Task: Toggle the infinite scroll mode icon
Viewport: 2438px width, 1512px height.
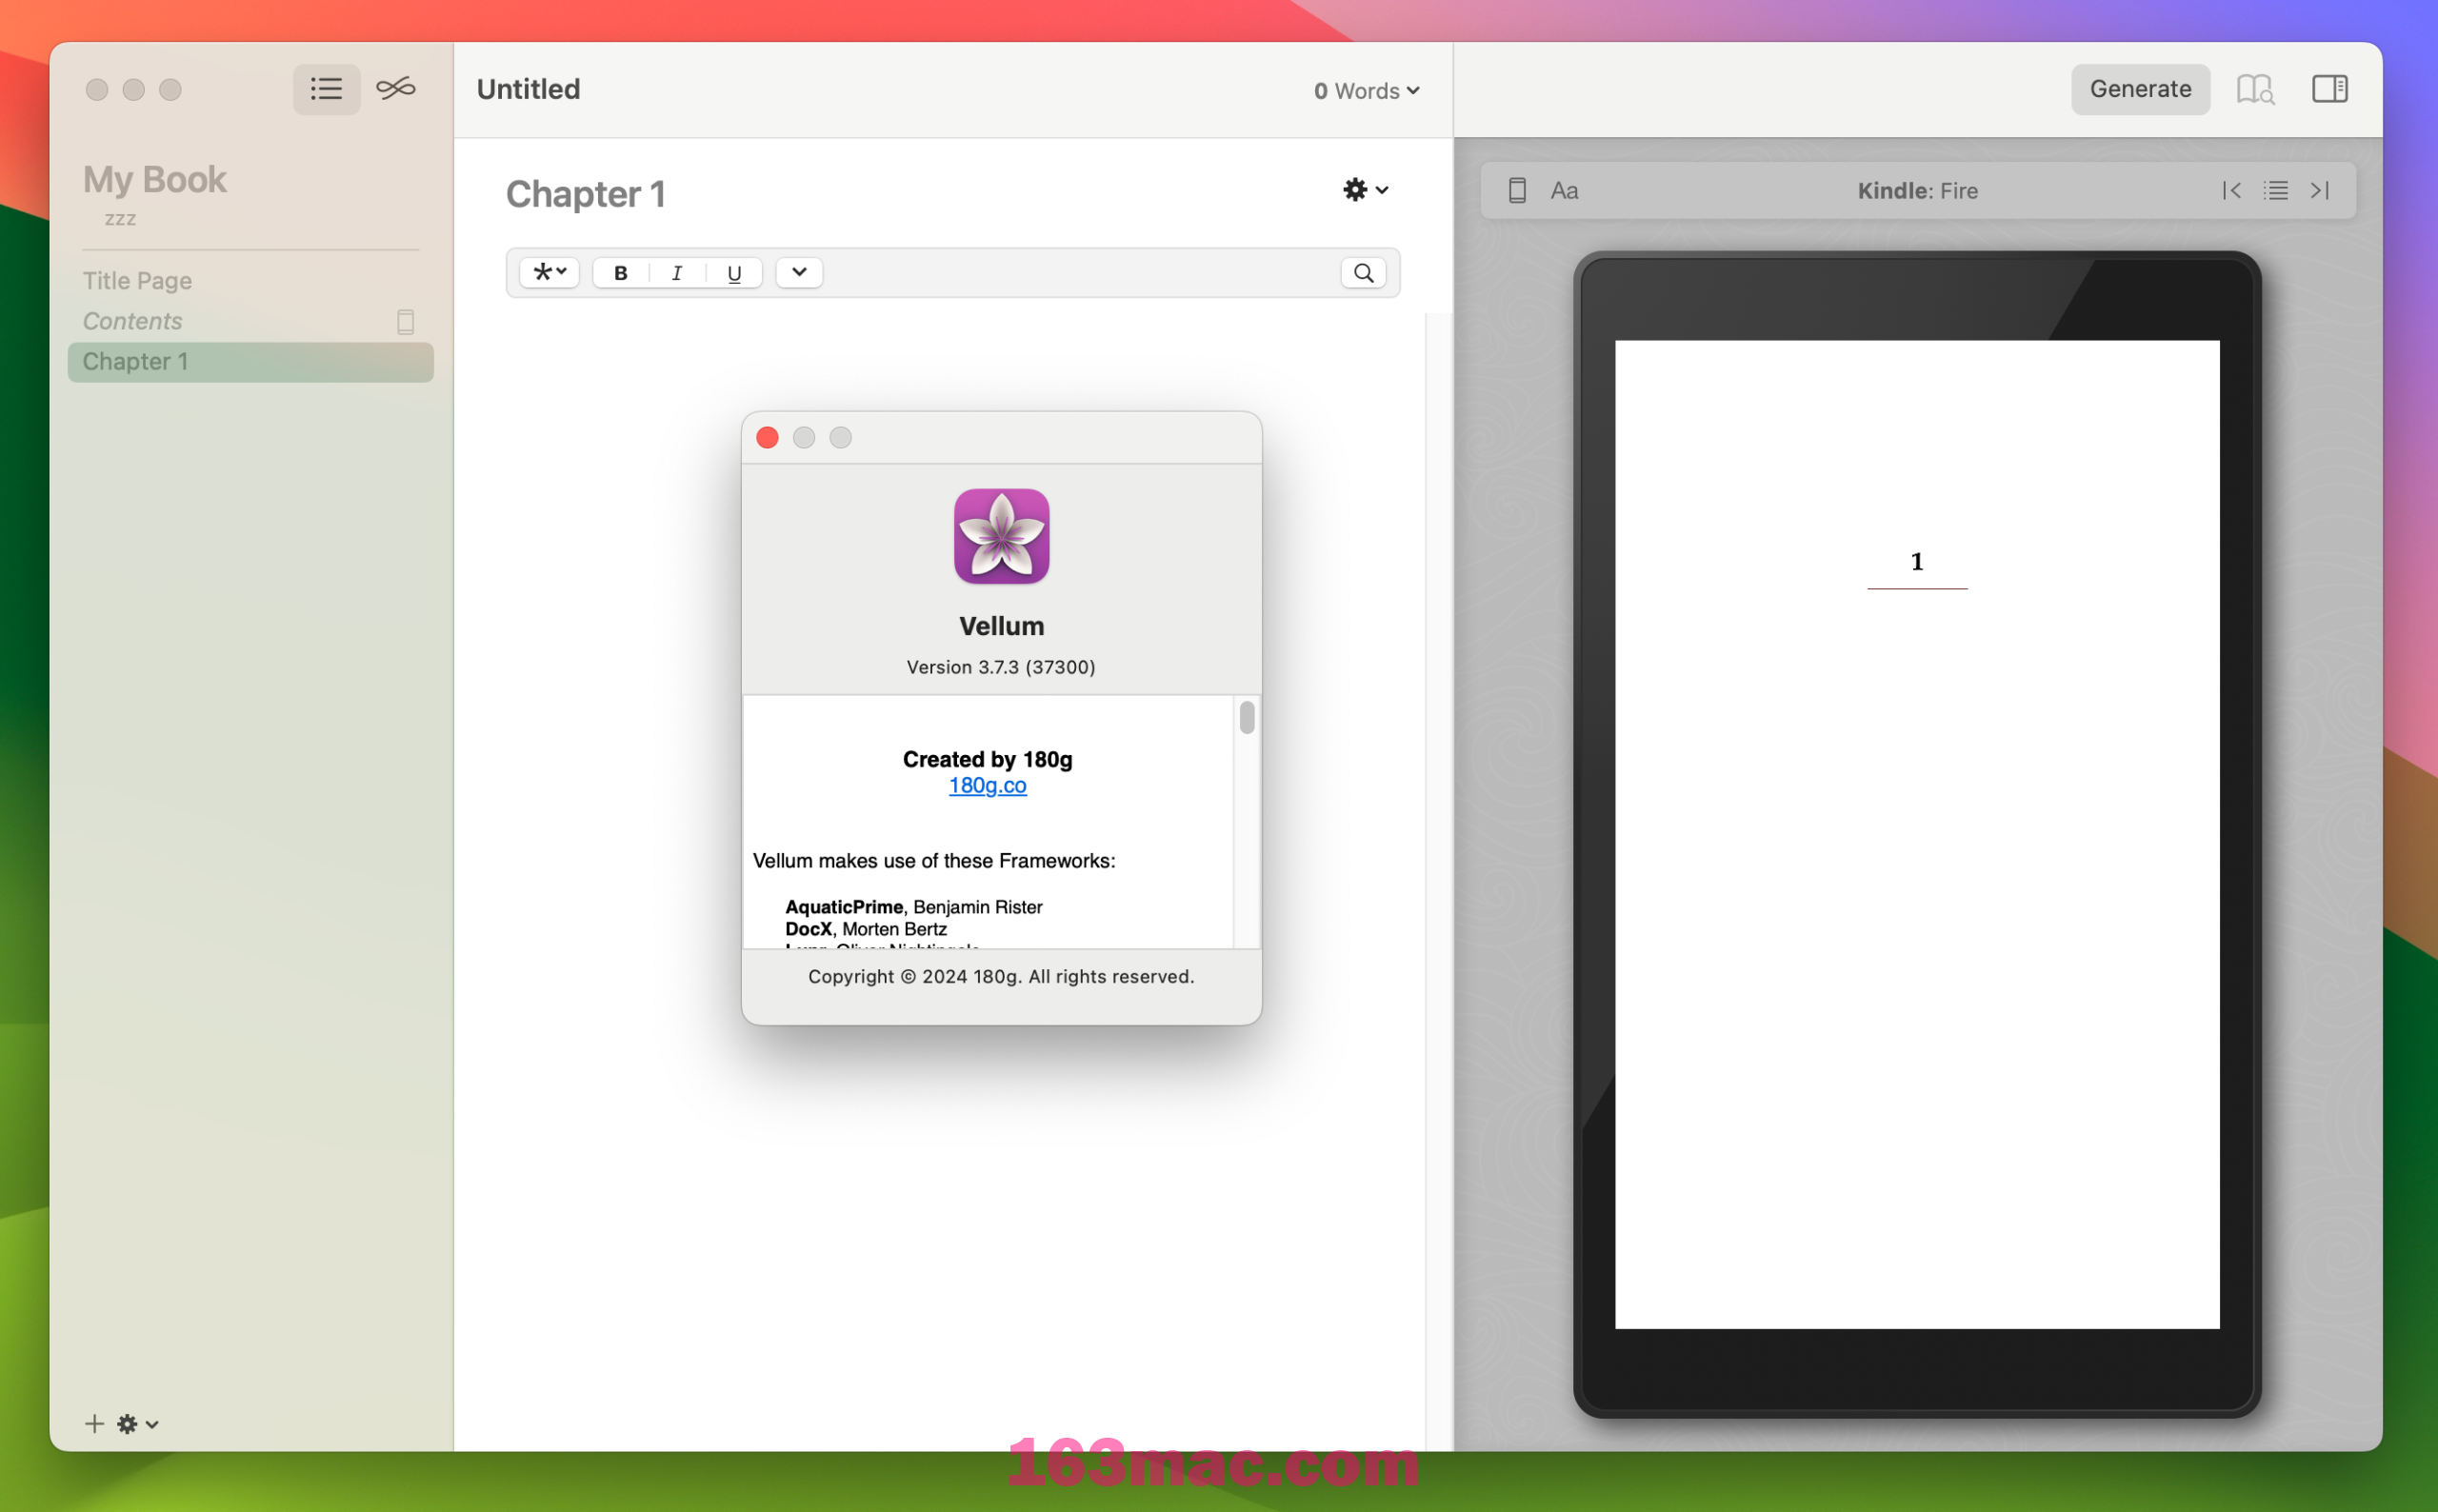Action: (395, 89)
